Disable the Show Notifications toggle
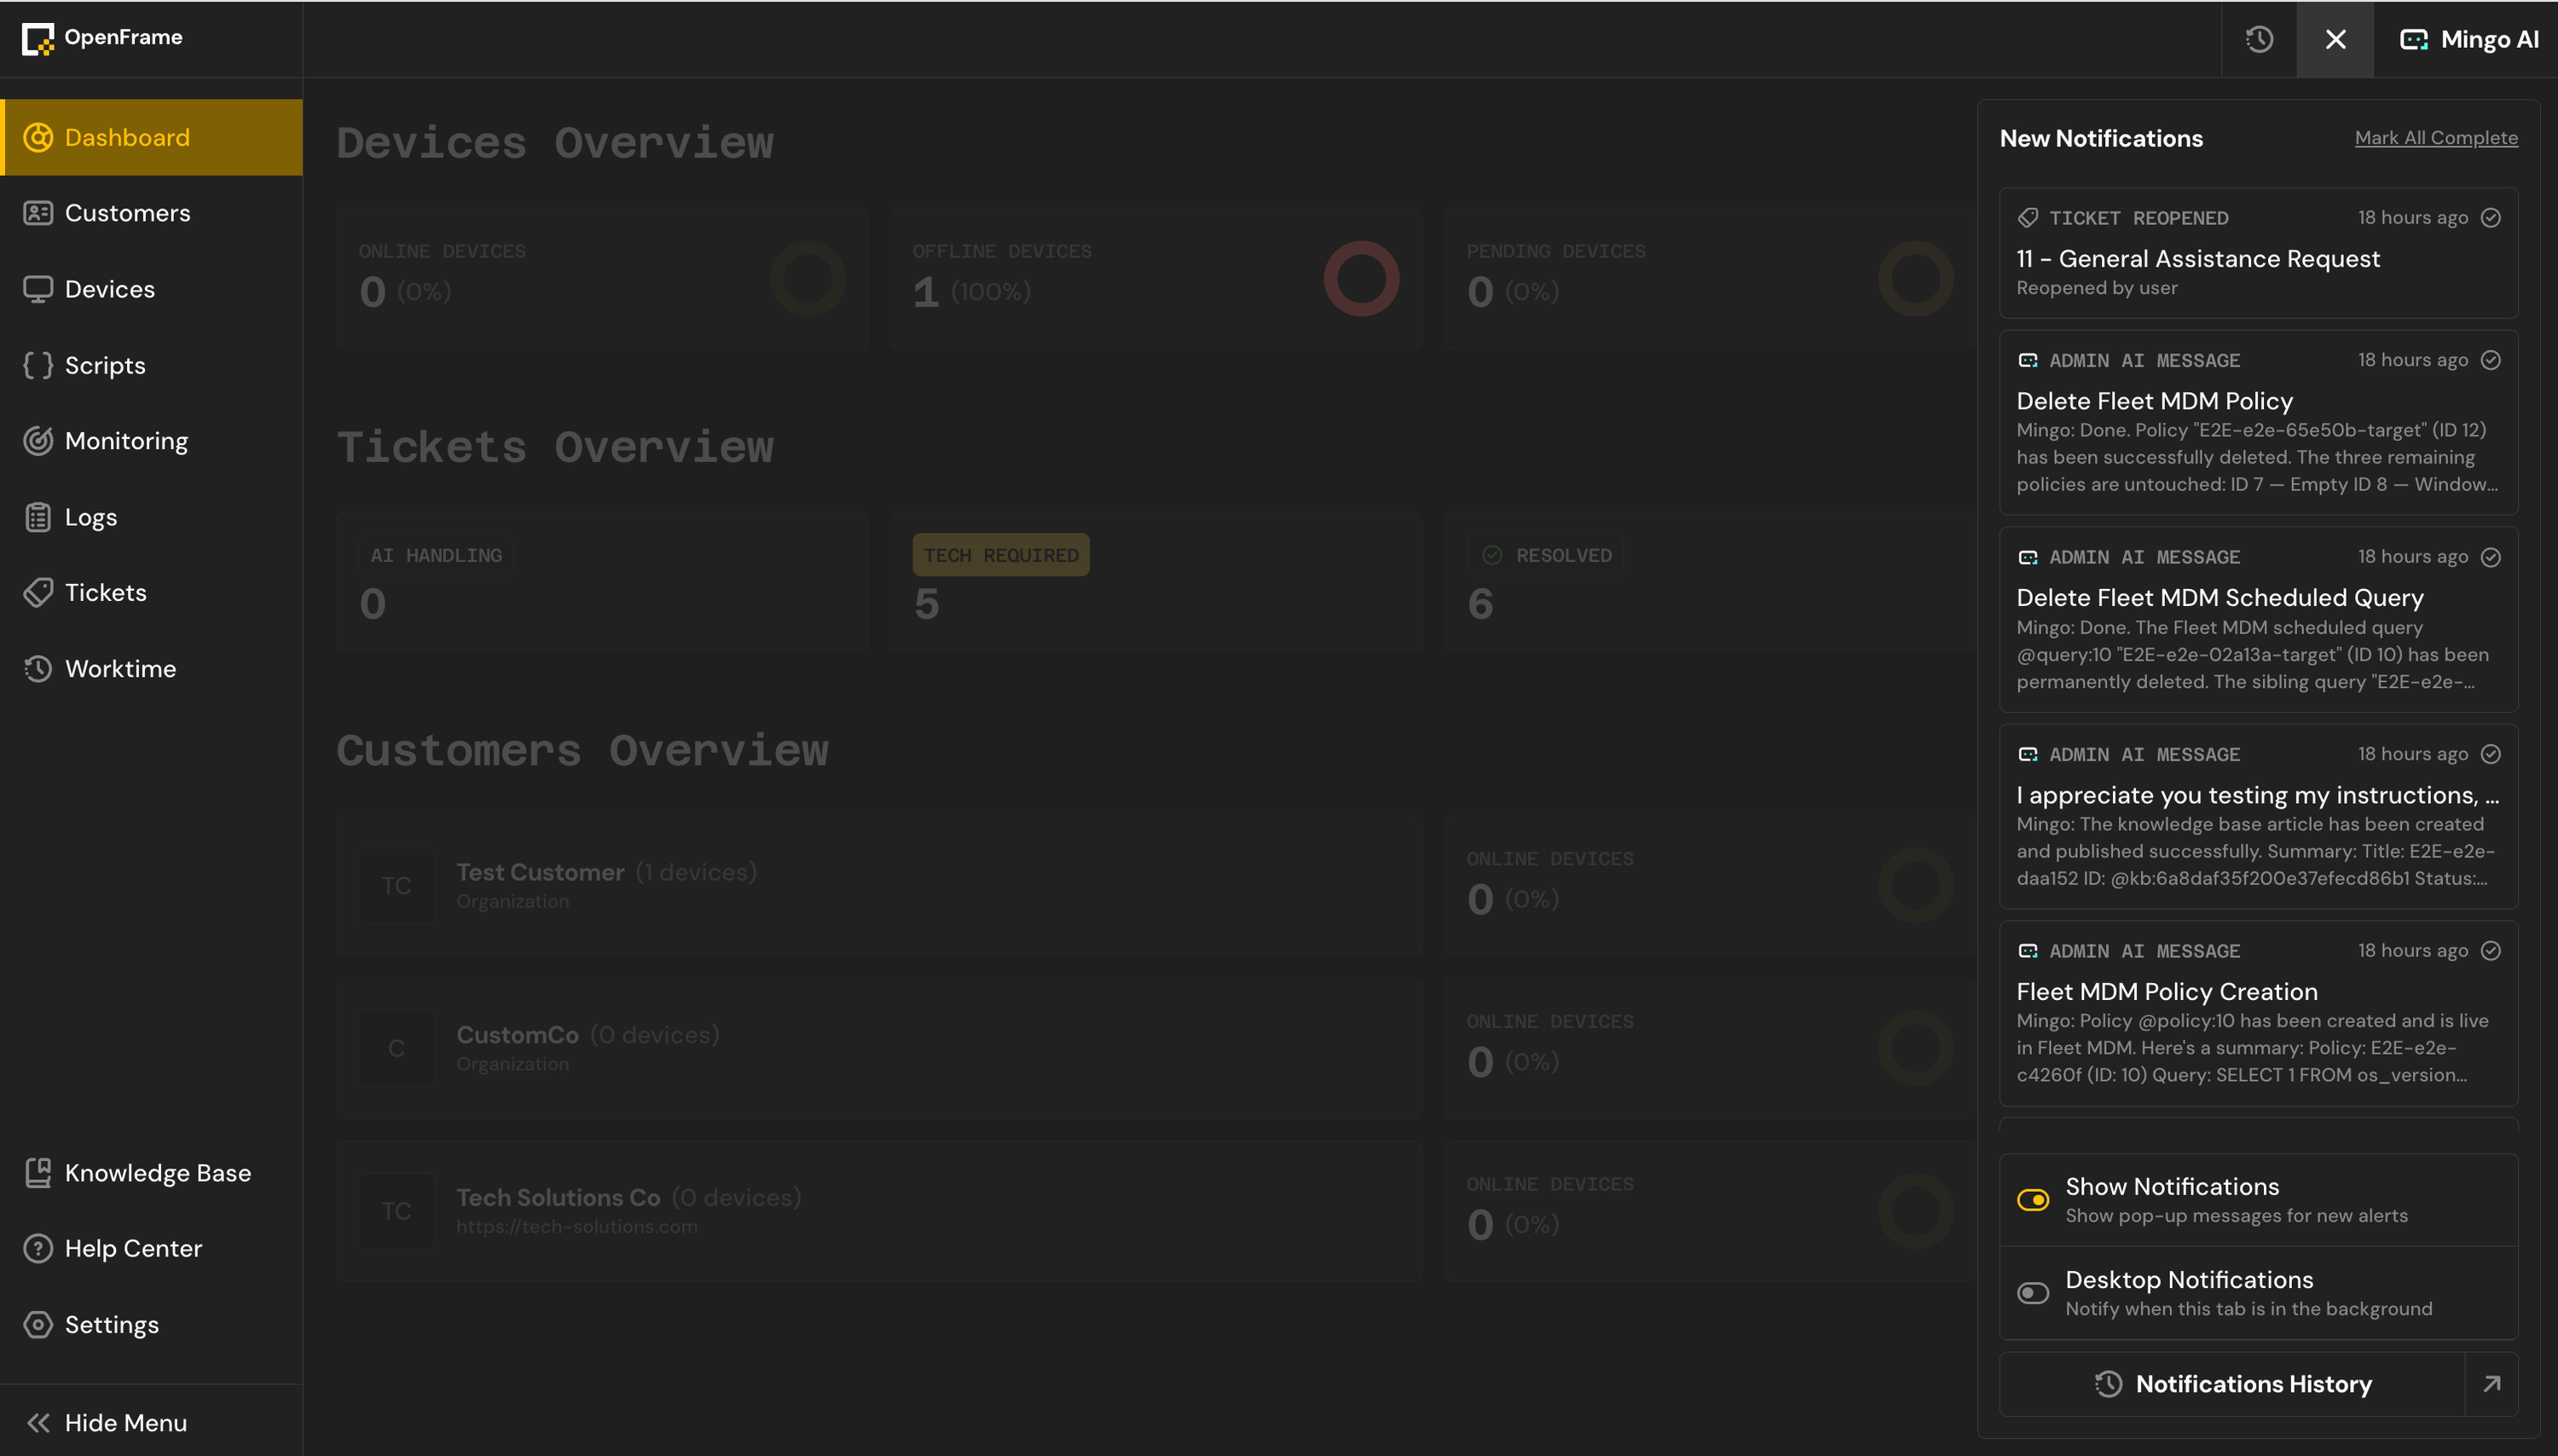2558x1456 pixels. click(2033, 1200)
